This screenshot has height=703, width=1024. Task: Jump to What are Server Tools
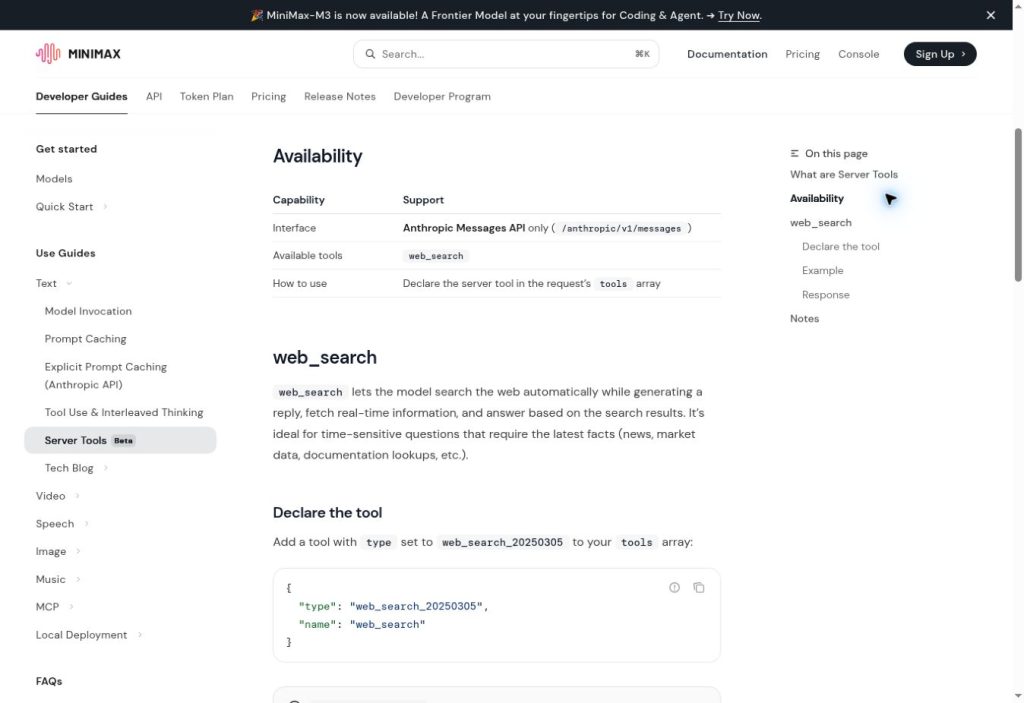point(844,174)
